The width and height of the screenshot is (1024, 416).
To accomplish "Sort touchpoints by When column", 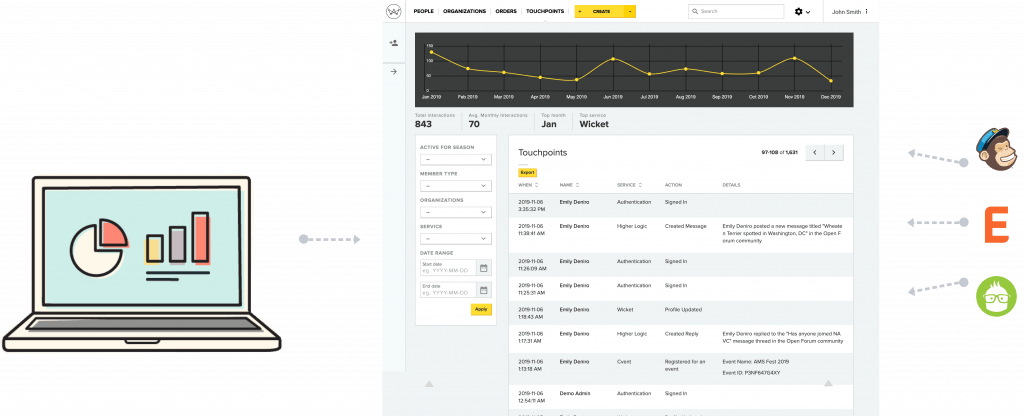I will 528,185.
